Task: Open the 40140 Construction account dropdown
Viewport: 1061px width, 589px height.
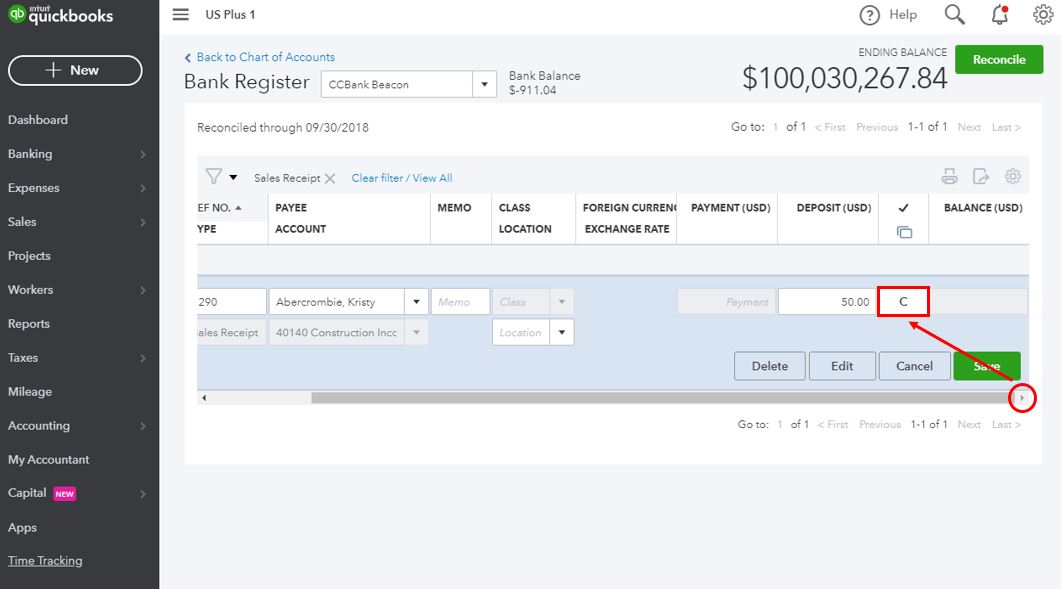Action: 416,332
